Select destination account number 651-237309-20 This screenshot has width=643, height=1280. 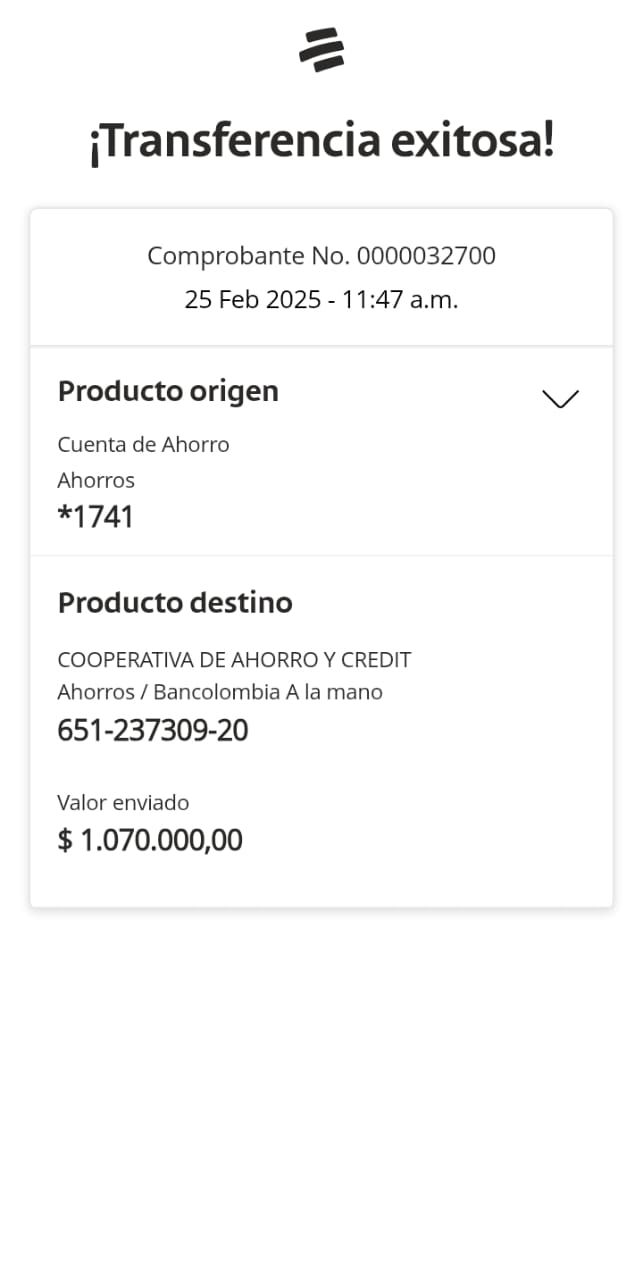point(153,731)
